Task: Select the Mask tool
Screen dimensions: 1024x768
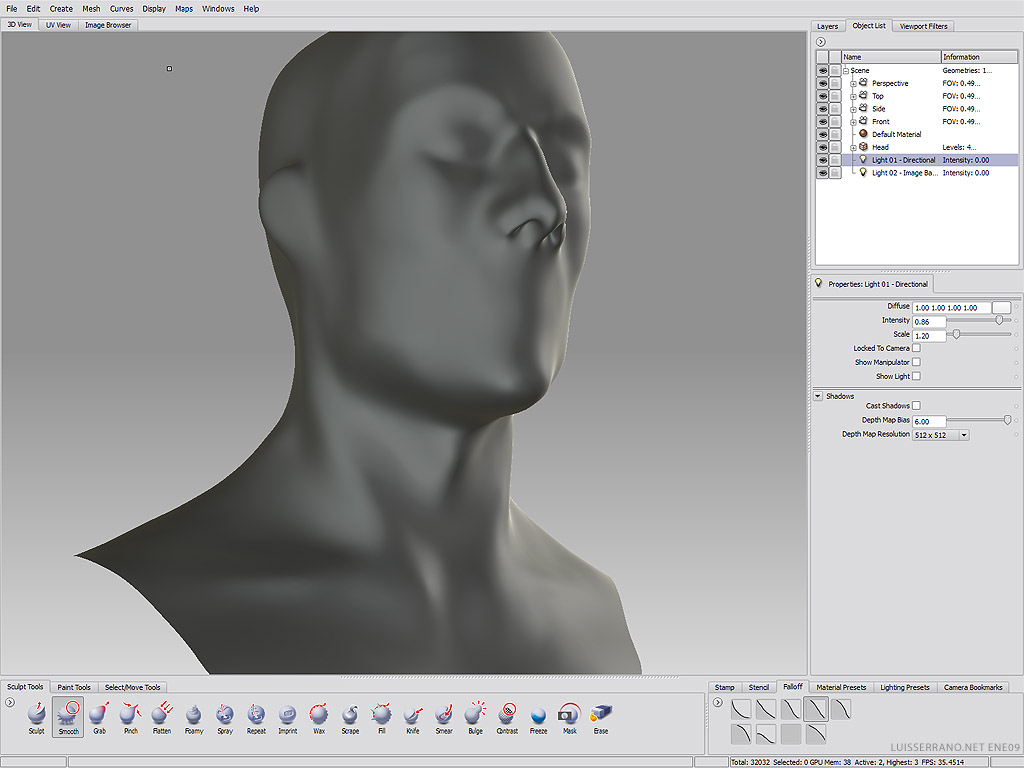Action: click(569, 717)
